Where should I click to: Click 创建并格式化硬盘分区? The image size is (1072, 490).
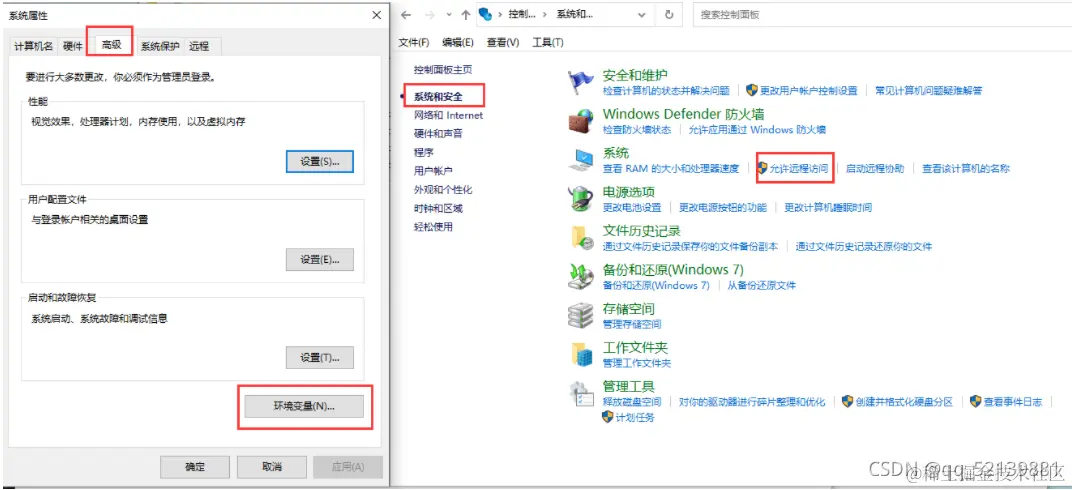904,403
